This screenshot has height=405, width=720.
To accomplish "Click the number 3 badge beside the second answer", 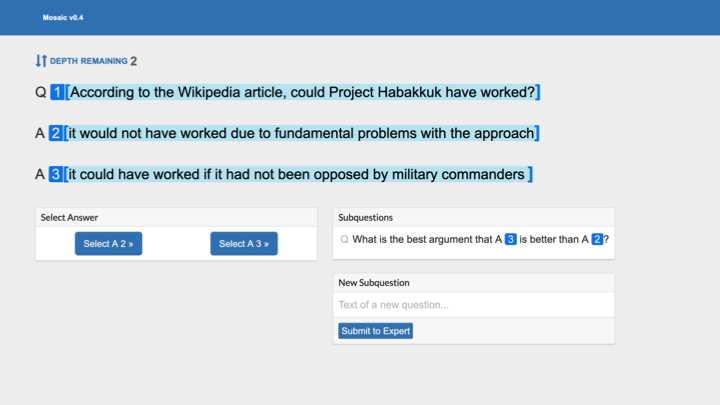I will click(x=56, y=175).
